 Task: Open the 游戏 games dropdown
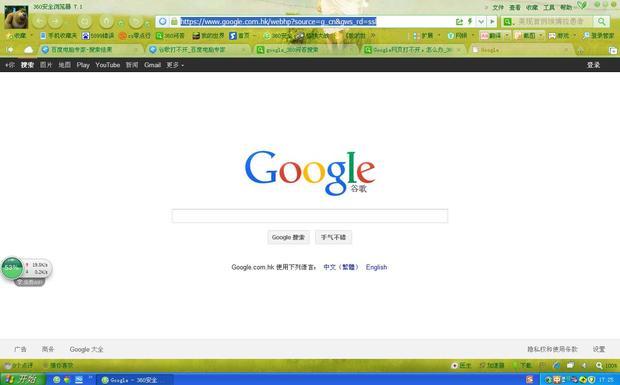pyautogui.click(x=562, y=36)
